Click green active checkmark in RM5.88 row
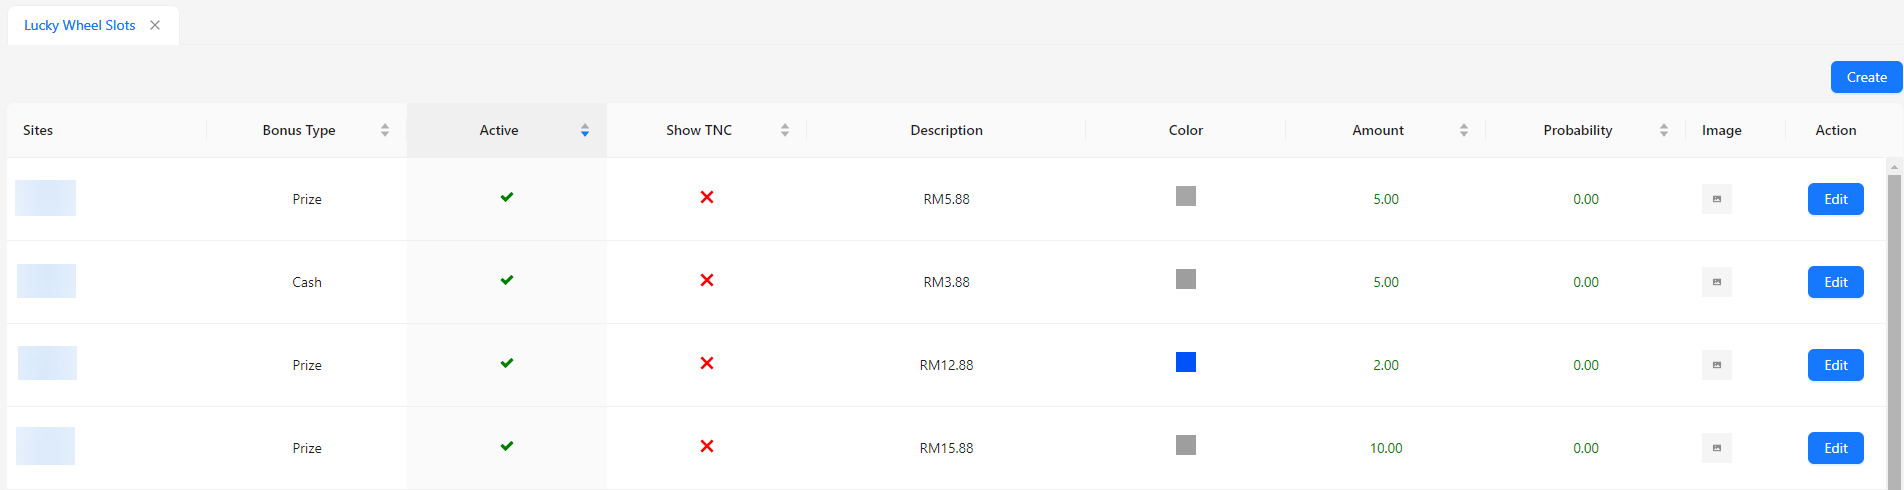 507,197
